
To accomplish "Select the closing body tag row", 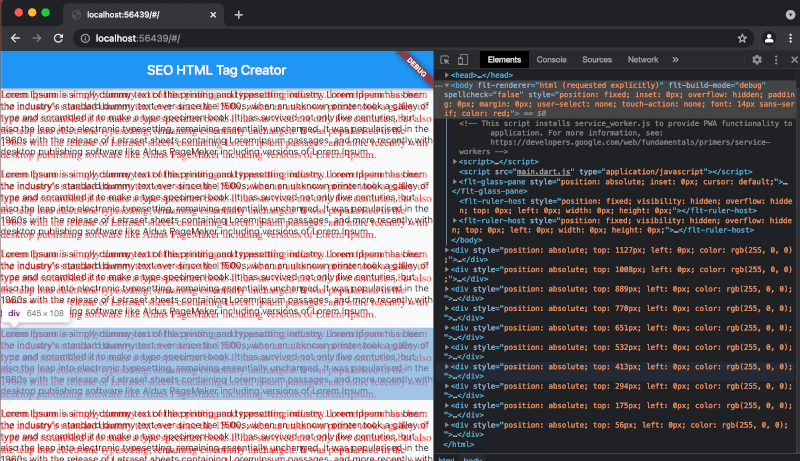I will point(466,240).
